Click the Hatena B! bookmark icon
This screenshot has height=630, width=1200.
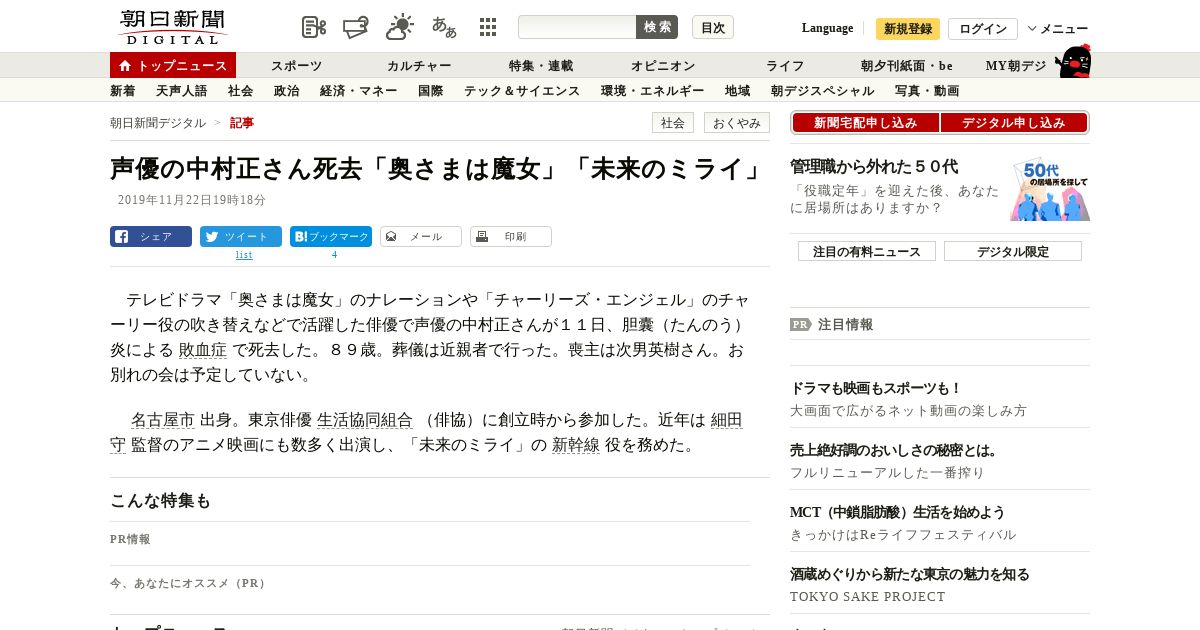point(300,237)
